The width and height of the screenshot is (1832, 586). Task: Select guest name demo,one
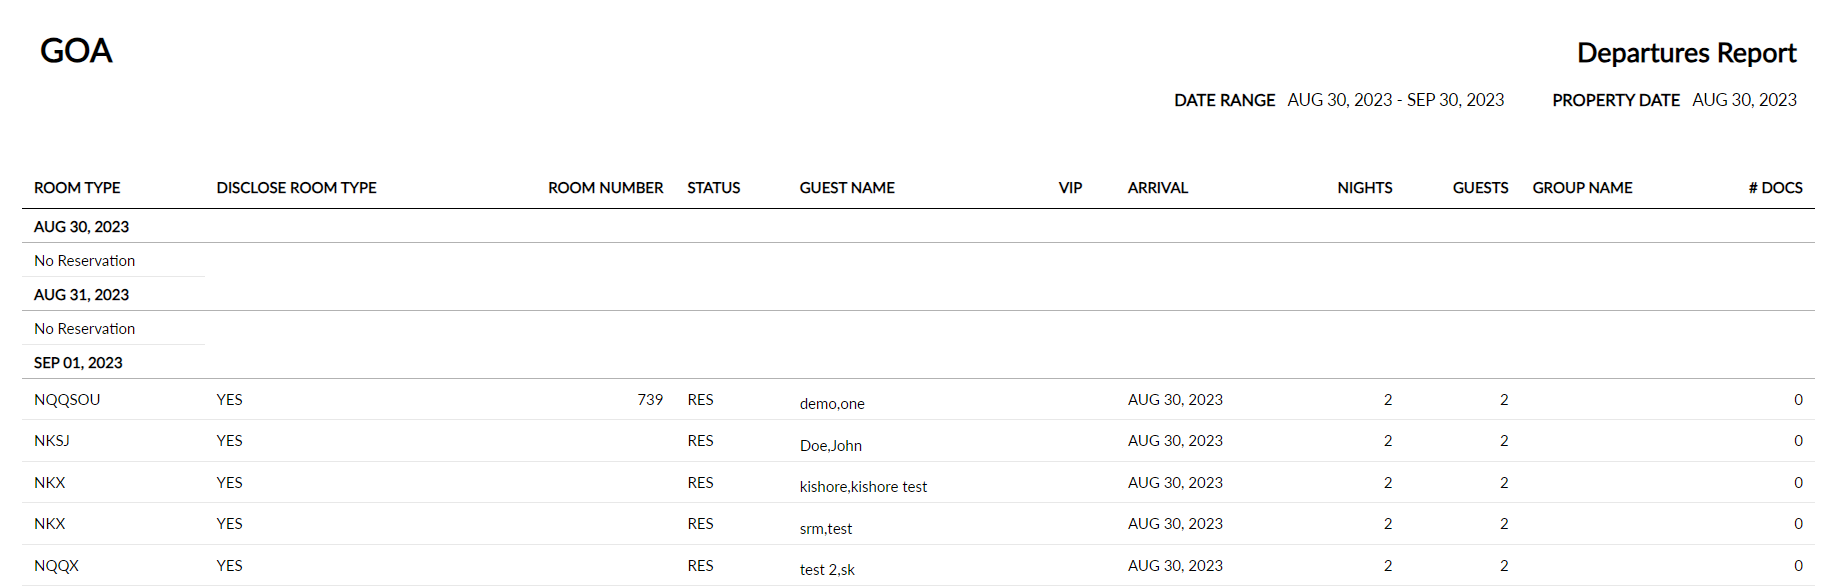tap(832, 404)
